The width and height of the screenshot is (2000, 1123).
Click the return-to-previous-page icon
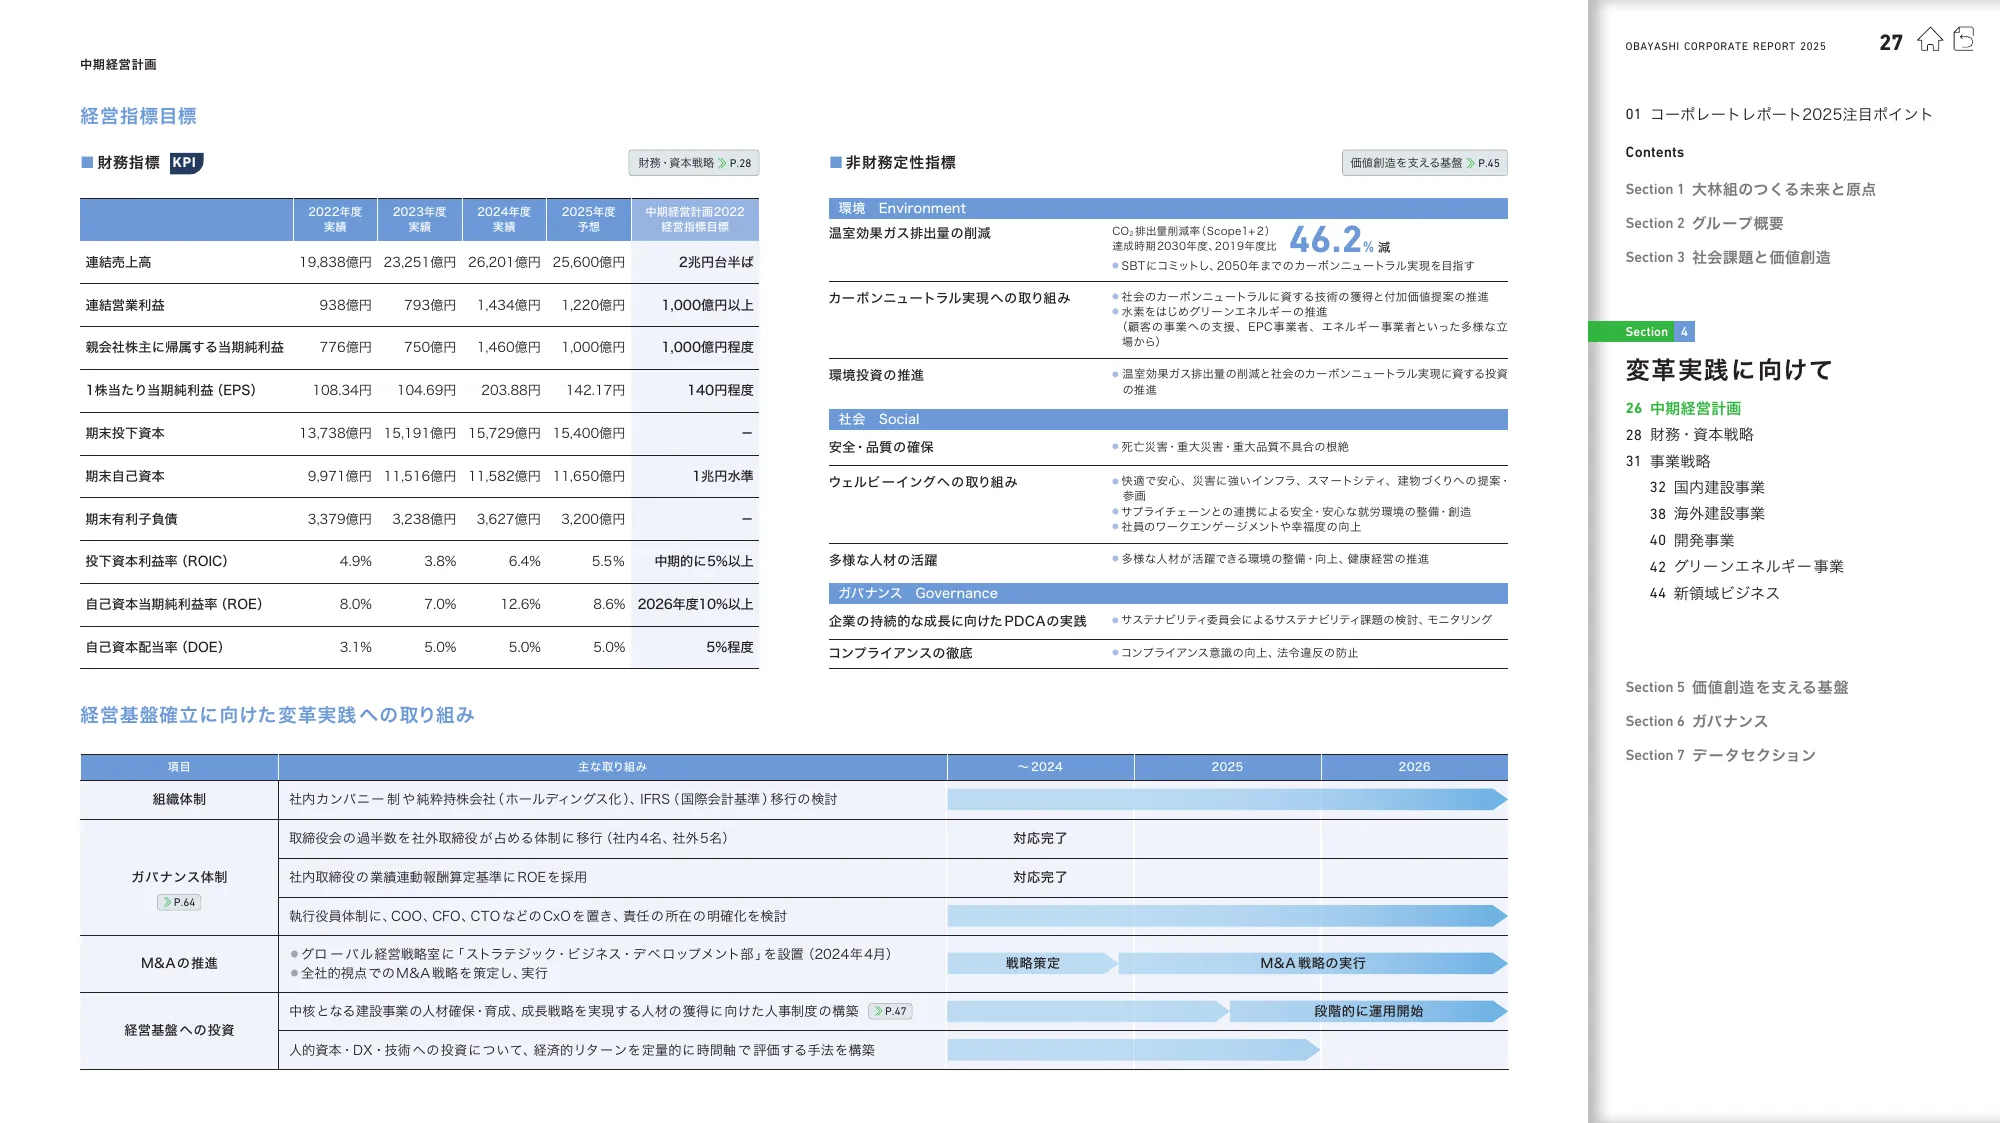click(1964, 40)
